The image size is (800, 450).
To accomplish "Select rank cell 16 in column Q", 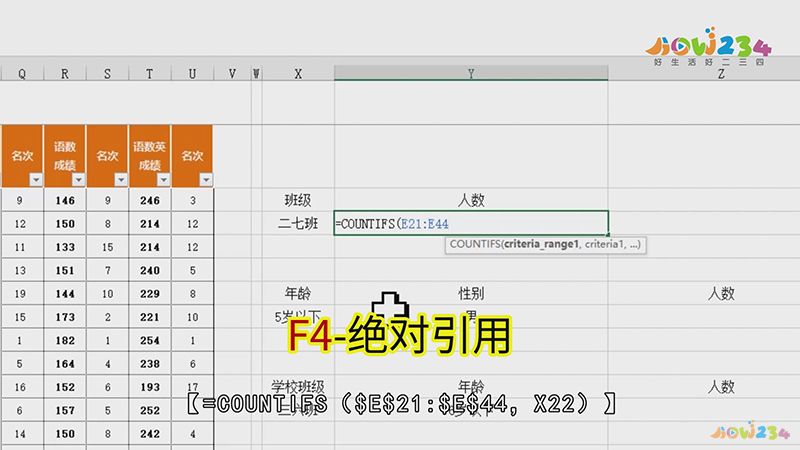I will click(20, 387).
